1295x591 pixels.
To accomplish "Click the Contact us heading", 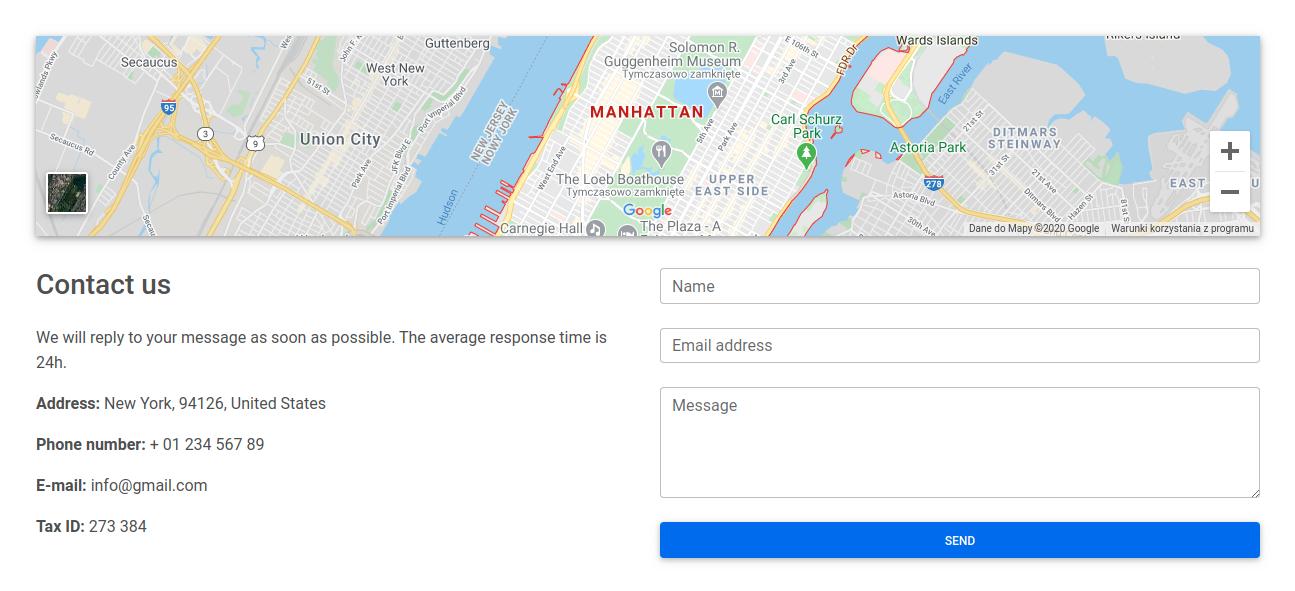I will pos(103,285).
